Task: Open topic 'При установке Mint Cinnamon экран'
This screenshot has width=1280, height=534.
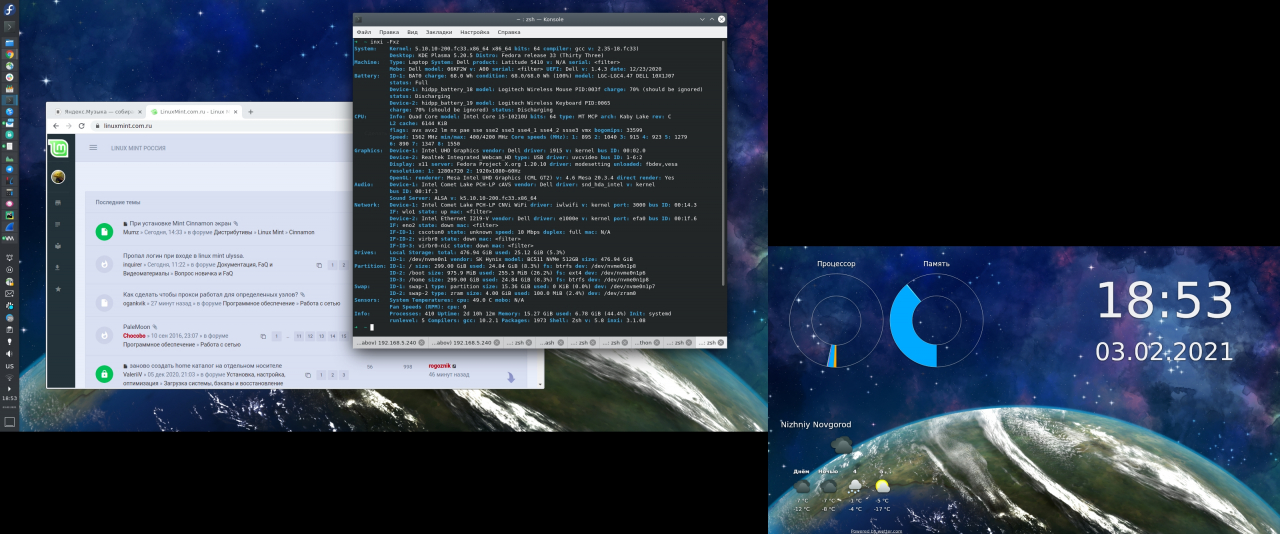Action: [180, 223]
